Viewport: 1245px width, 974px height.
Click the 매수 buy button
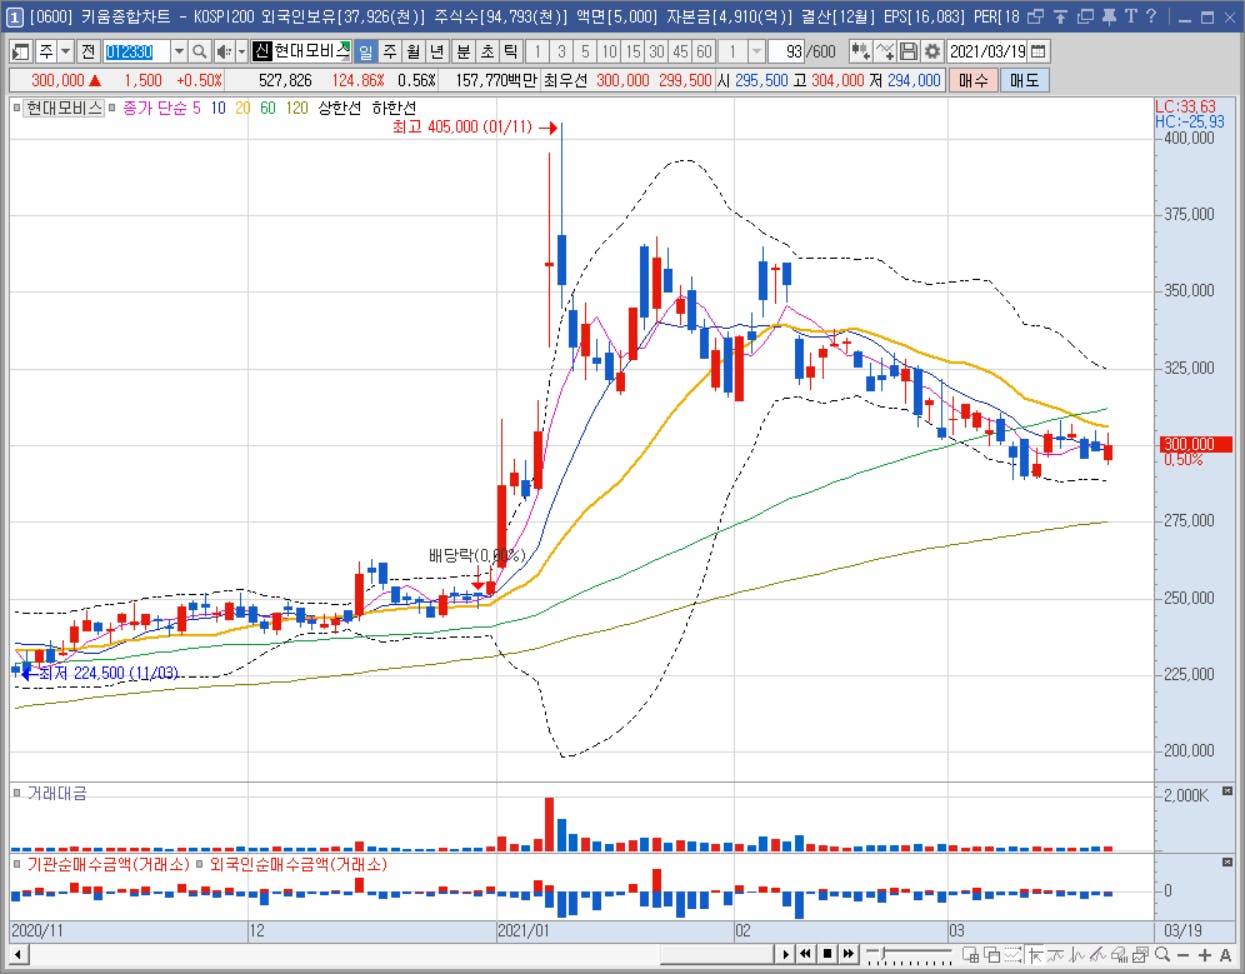click(x=973, y=80)
